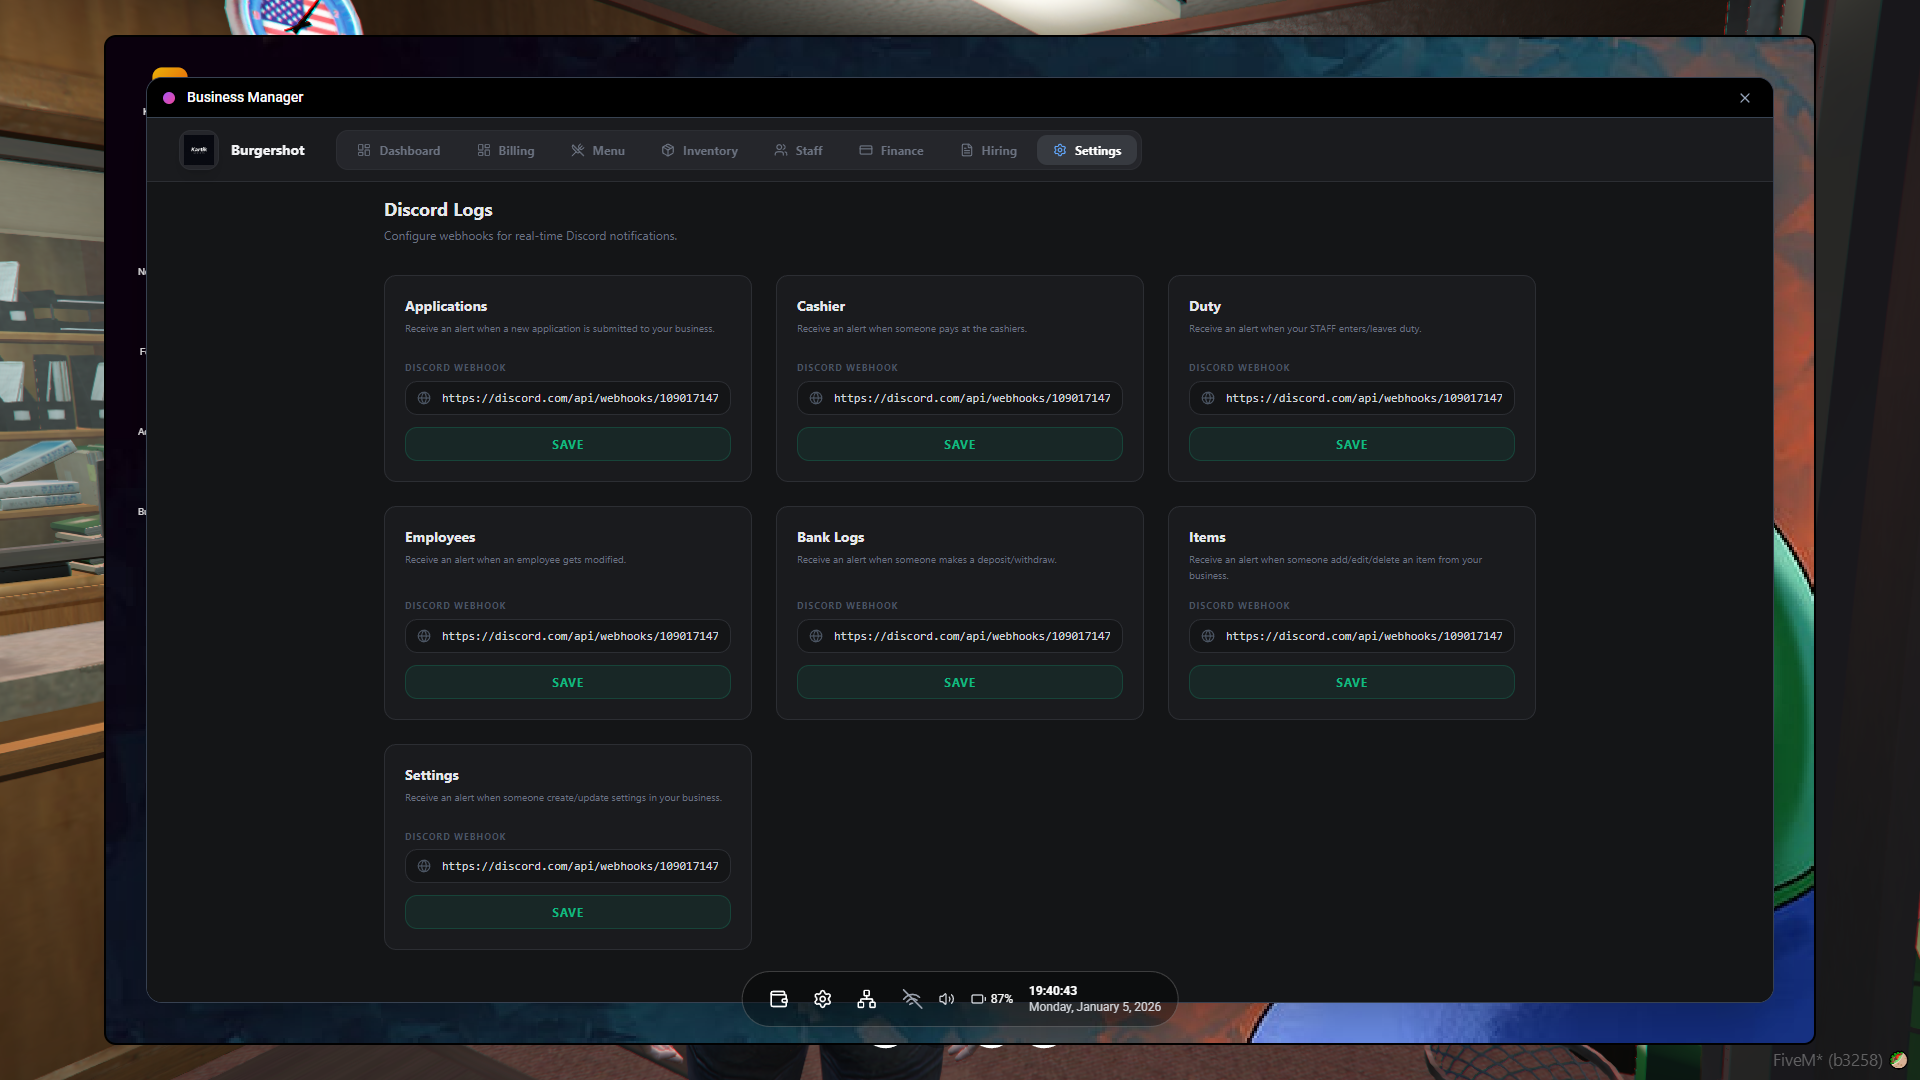Click the Billing icon in the navigation bar
Image resolution: width=1920 pixels, height=1080 pixels.
click(x=483, y=150)
